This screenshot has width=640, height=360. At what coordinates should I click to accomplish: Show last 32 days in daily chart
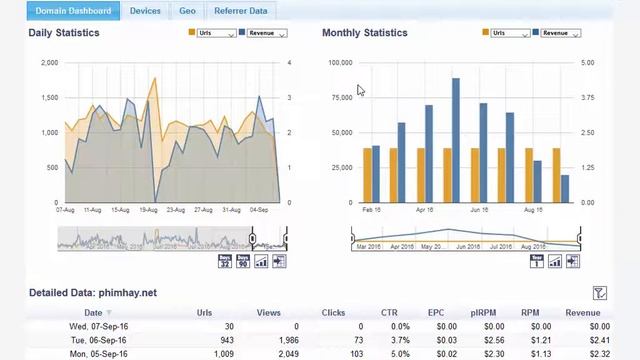click(225, 261)
